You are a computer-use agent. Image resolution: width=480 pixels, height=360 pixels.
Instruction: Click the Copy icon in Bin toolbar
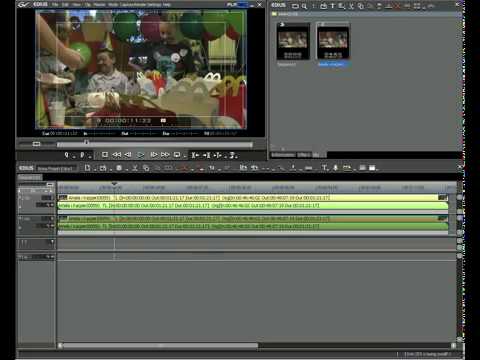tap(361, 6)
